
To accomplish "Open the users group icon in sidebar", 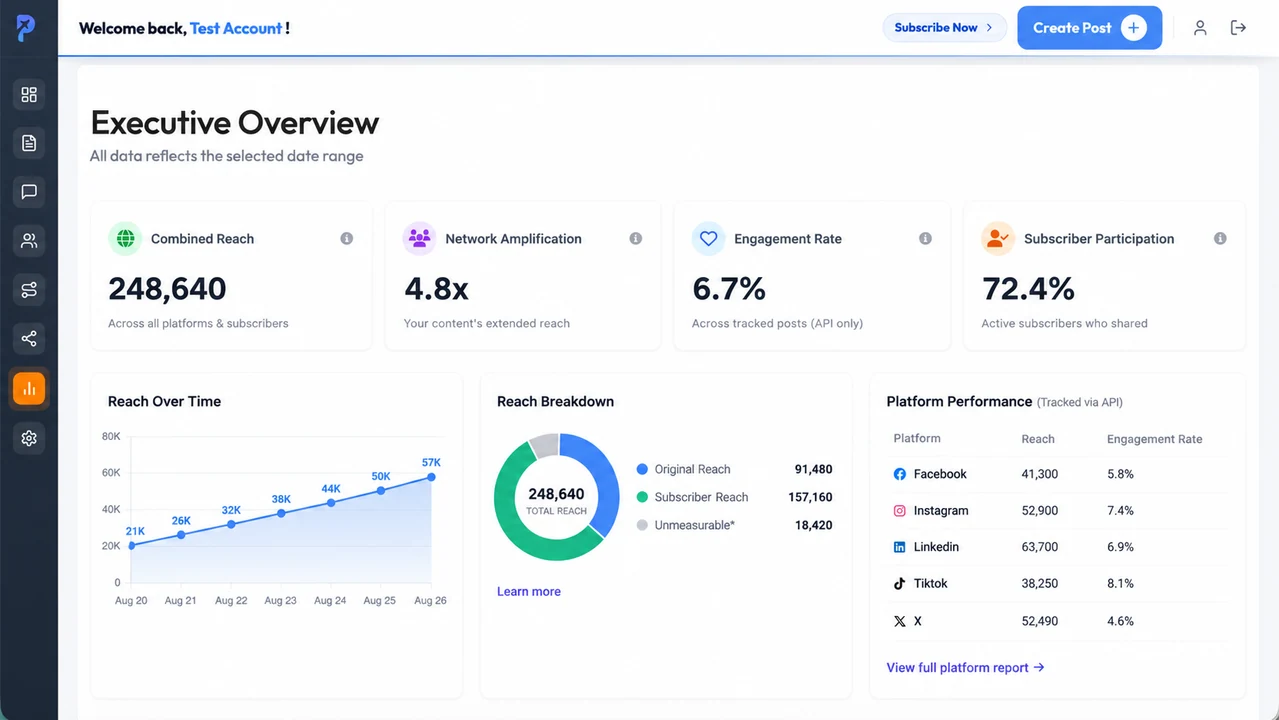I will [x=29, y=241].
